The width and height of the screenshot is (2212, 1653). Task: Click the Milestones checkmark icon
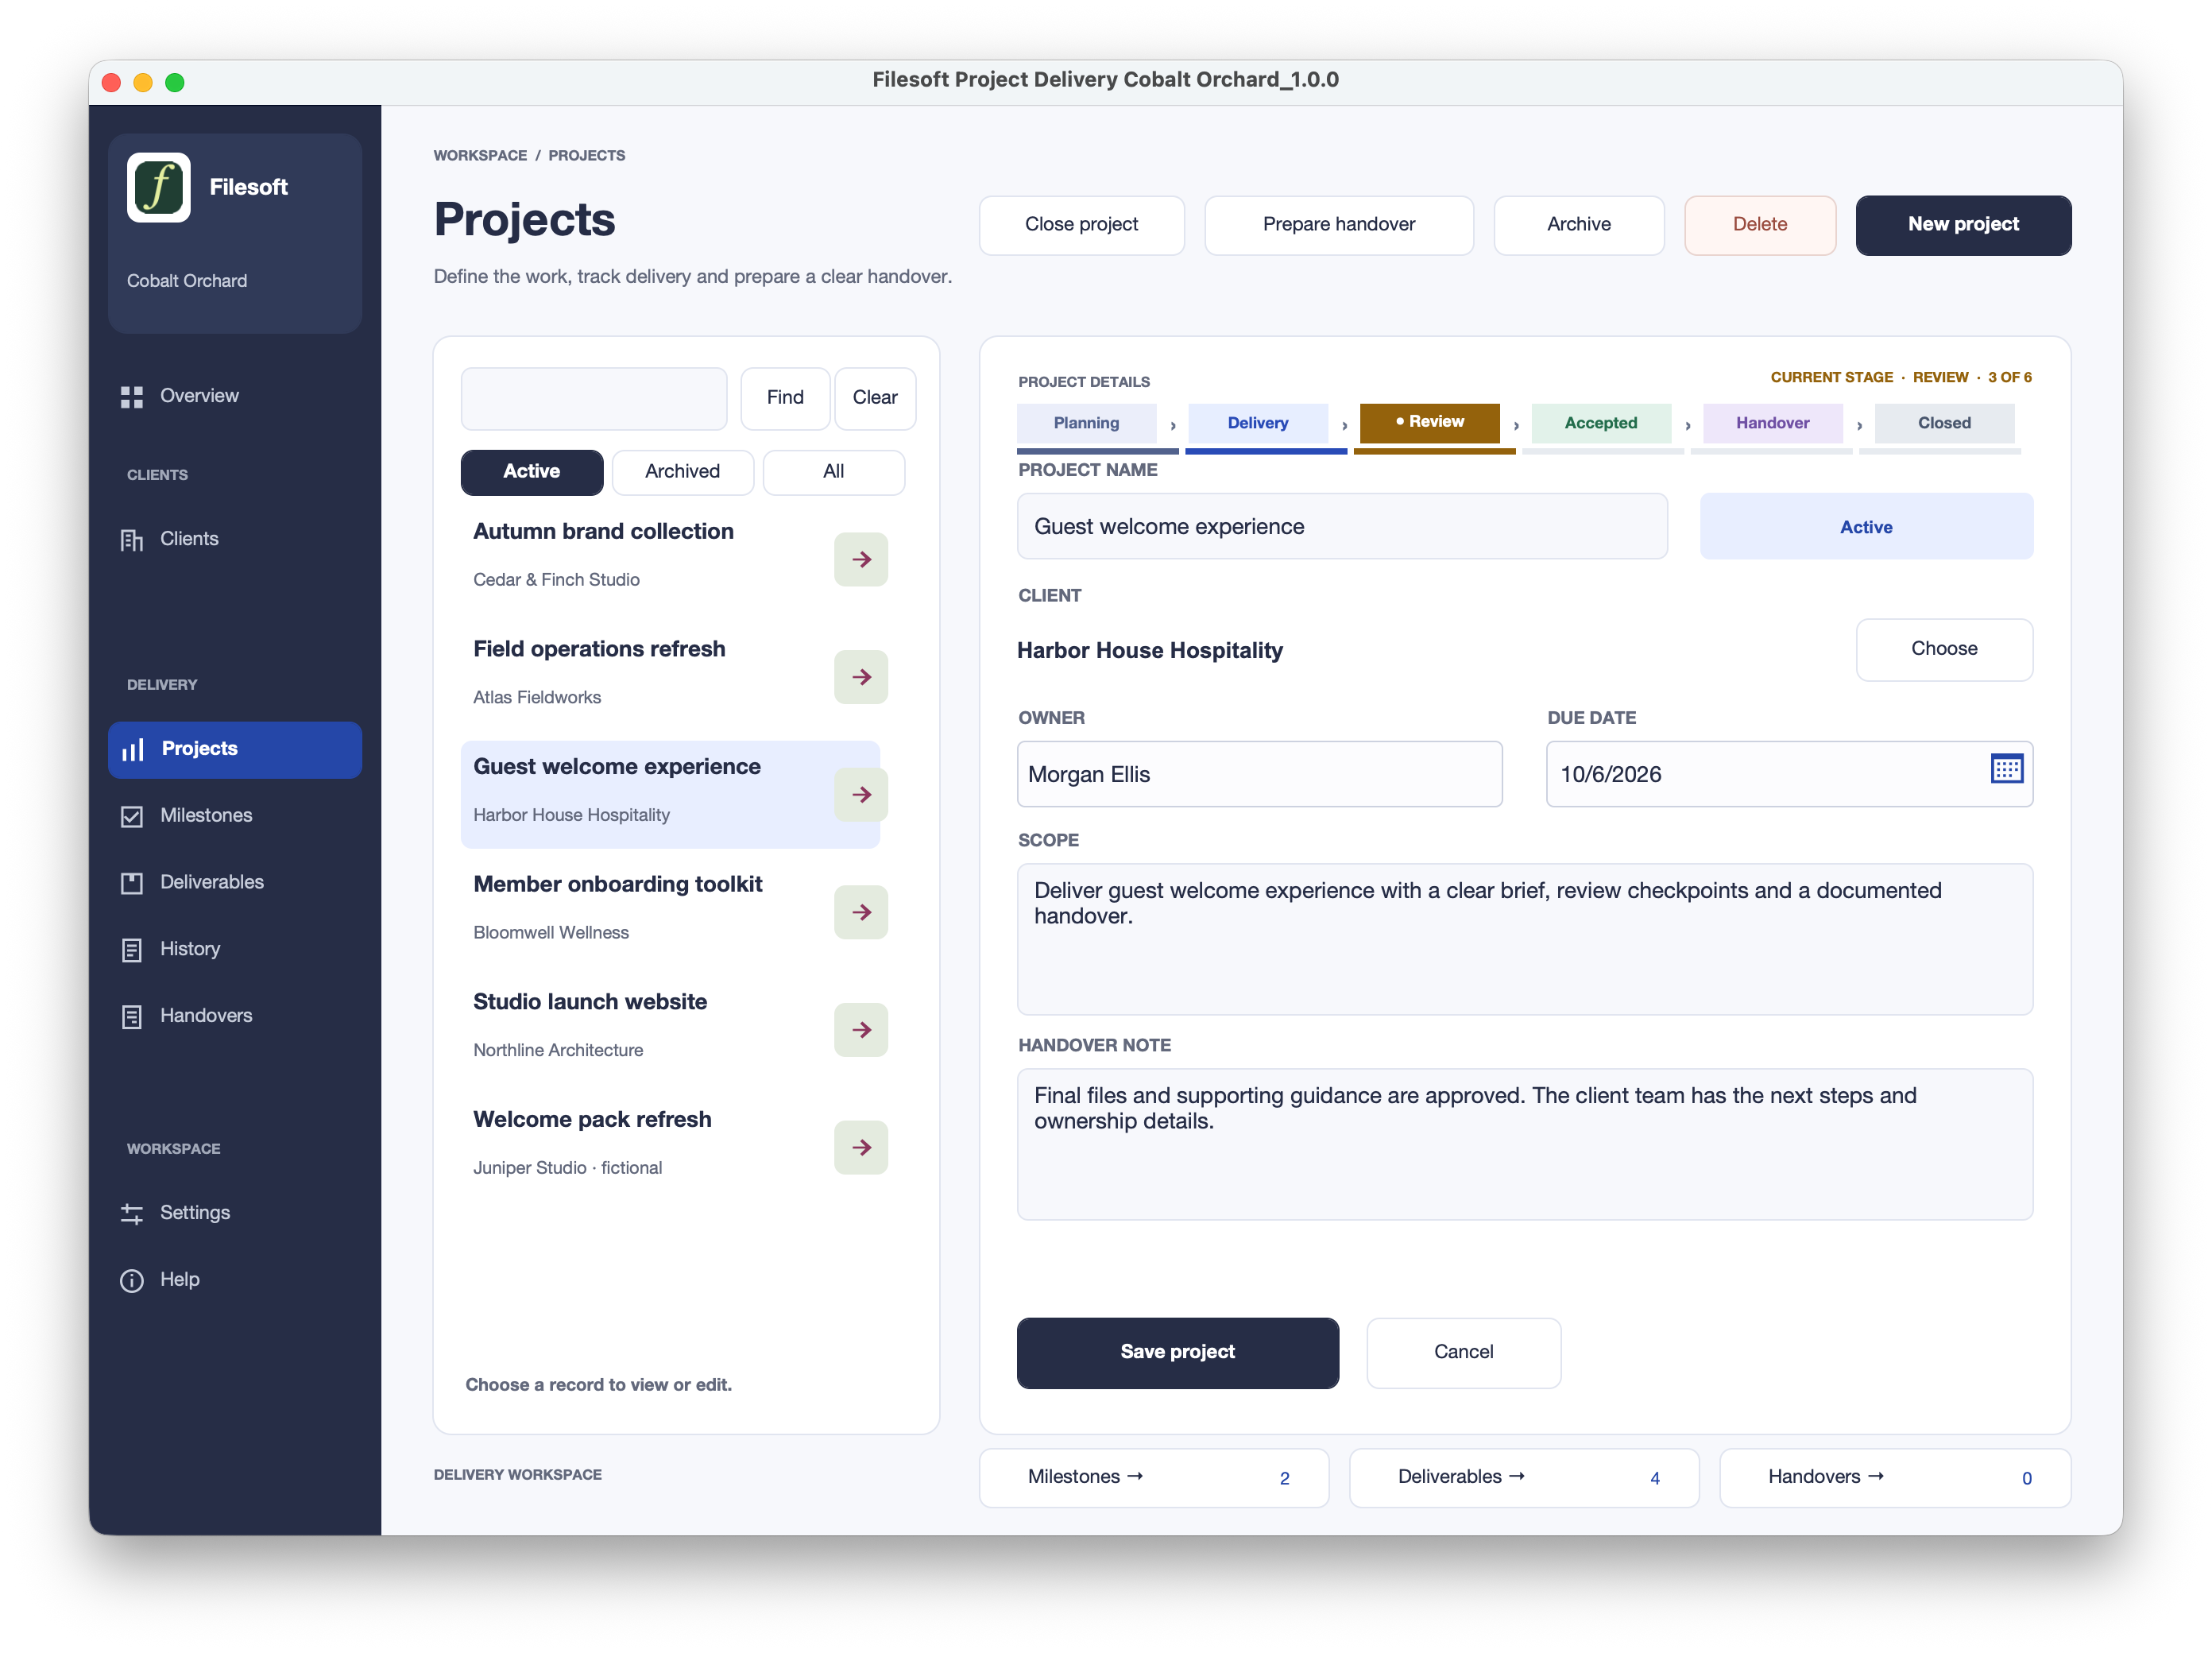(x=132, y=816)
